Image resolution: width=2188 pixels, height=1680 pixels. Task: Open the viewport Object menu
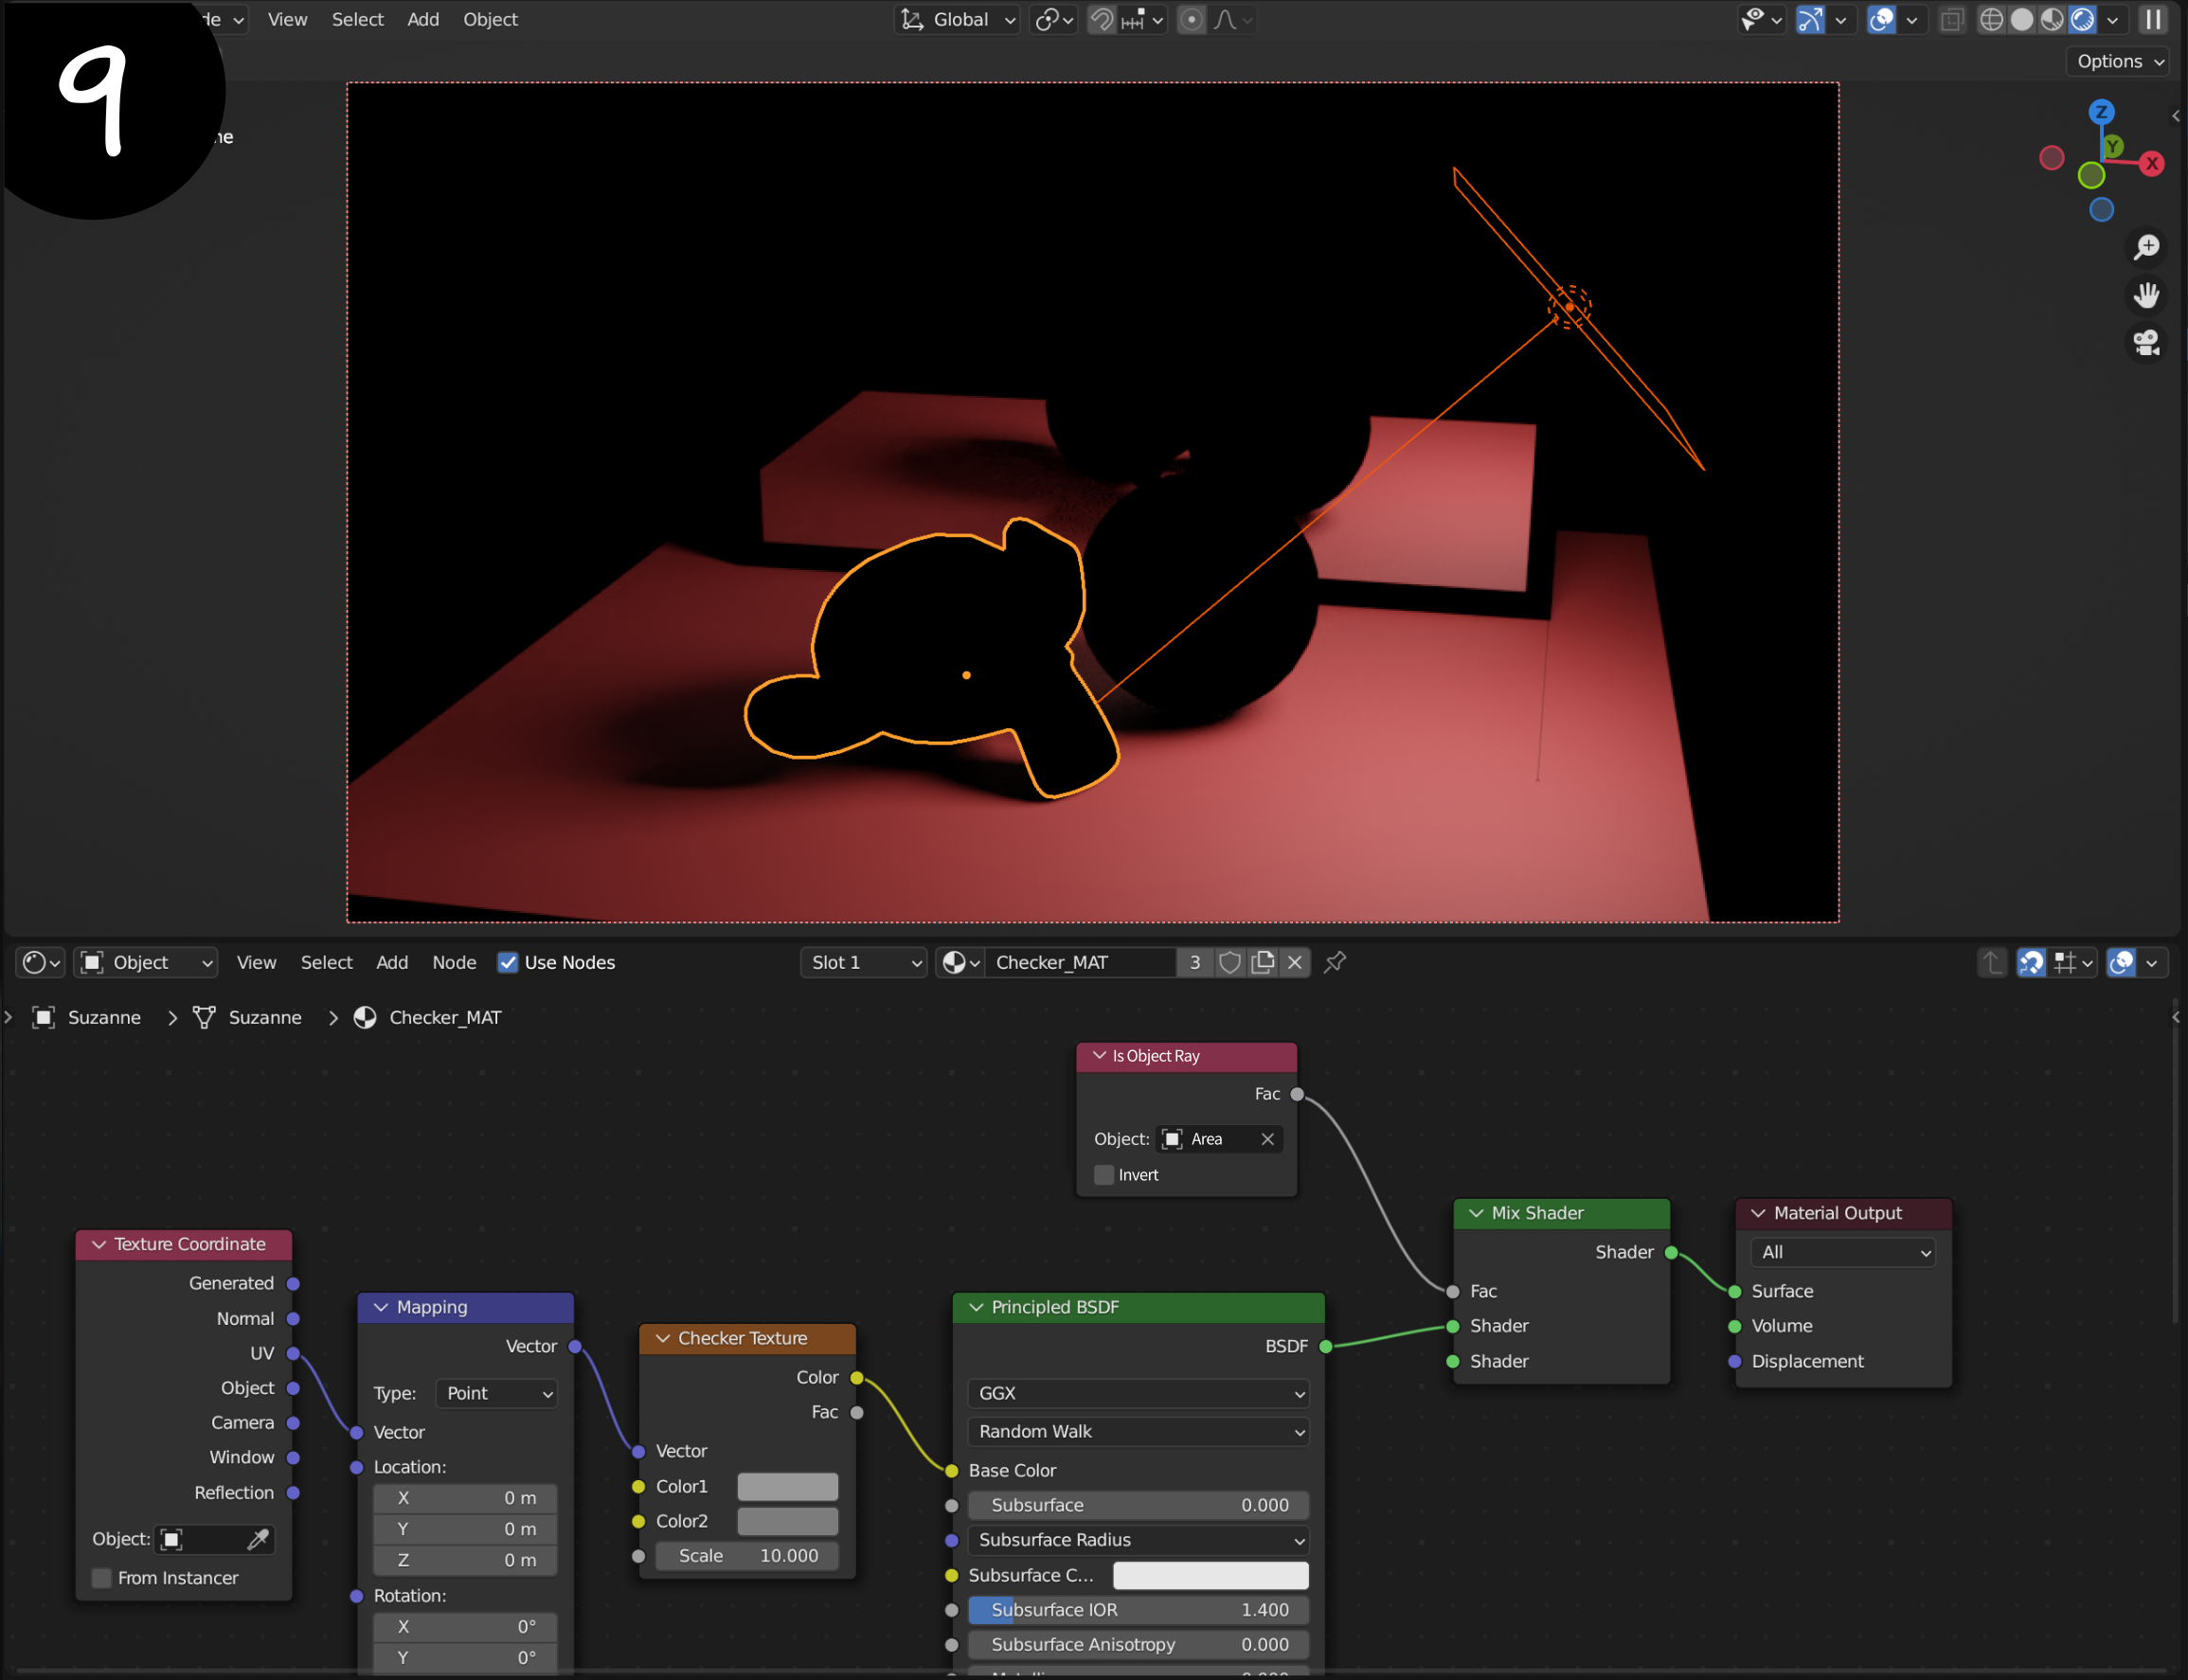pos(490,20)
